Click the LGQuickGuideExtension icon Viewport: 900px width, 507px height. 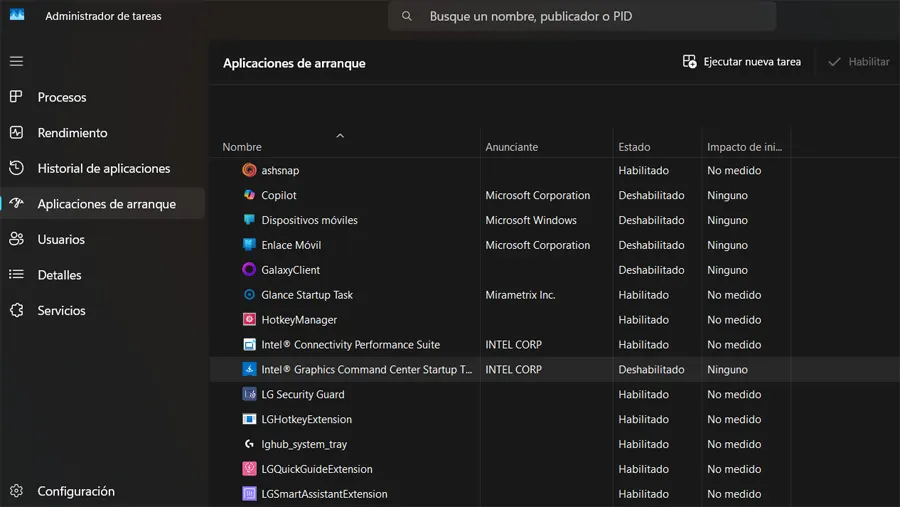(249, 469)
